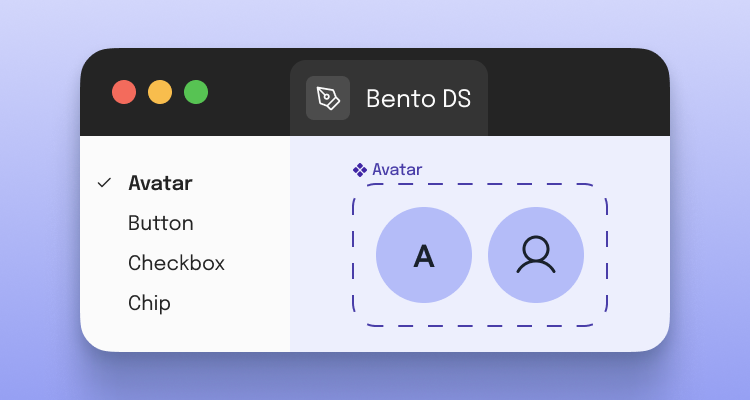The image size is (750, 400).
Task: Select Chip in the component list
Action: (x=149, y=303)
